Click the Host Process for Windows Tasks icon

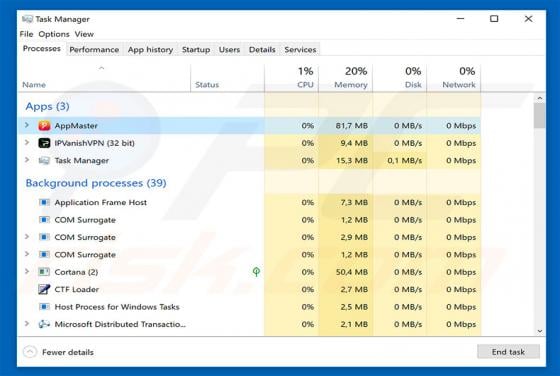tap(44, 307)
